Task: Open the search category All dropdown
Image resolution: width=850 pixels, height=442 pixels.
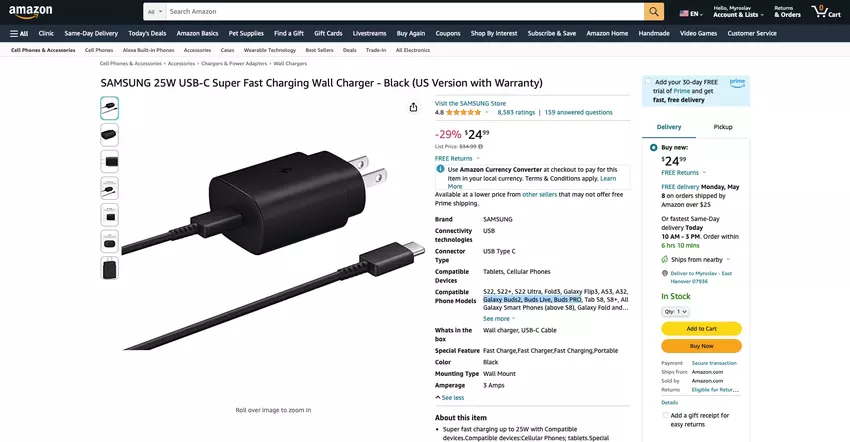Action: [x=155, y=11]
